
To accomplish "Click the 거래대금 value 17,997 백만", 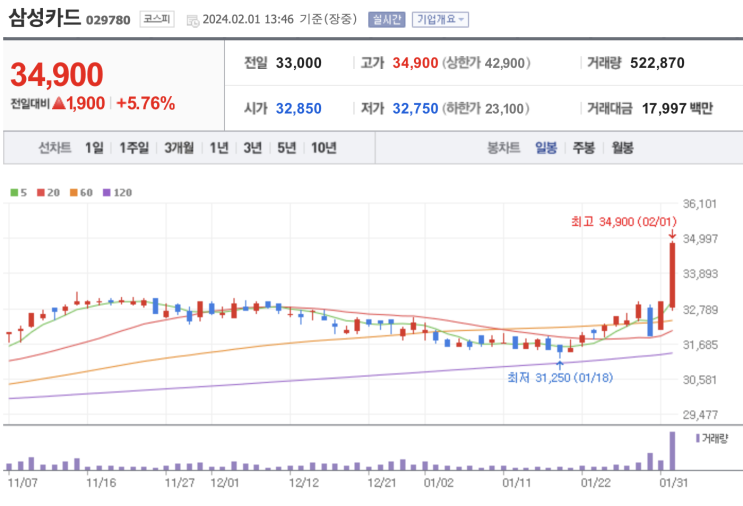I will tap(677, 108).
